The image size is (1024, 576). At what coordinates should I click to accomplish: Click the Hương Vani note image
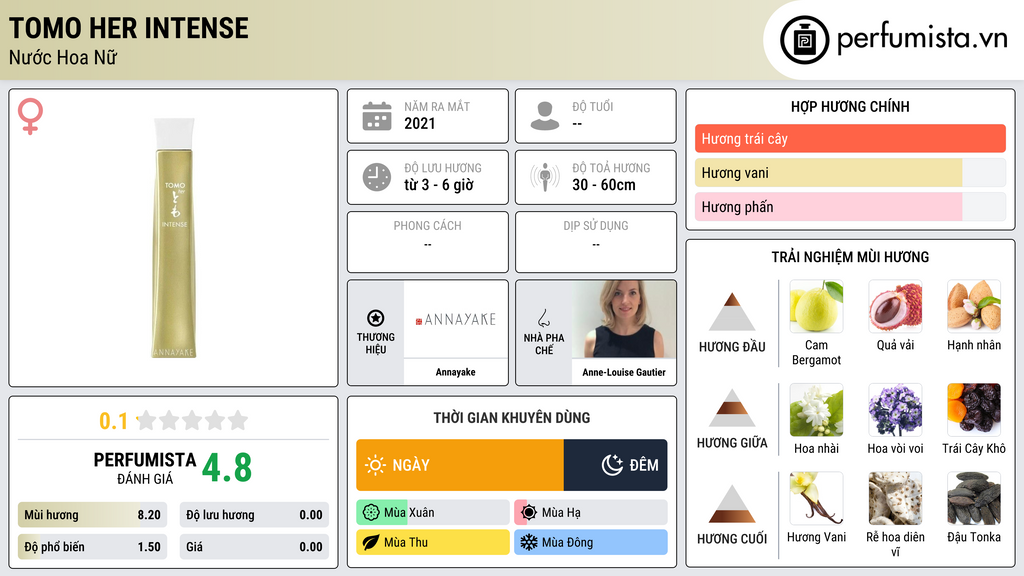click(816, 498)
